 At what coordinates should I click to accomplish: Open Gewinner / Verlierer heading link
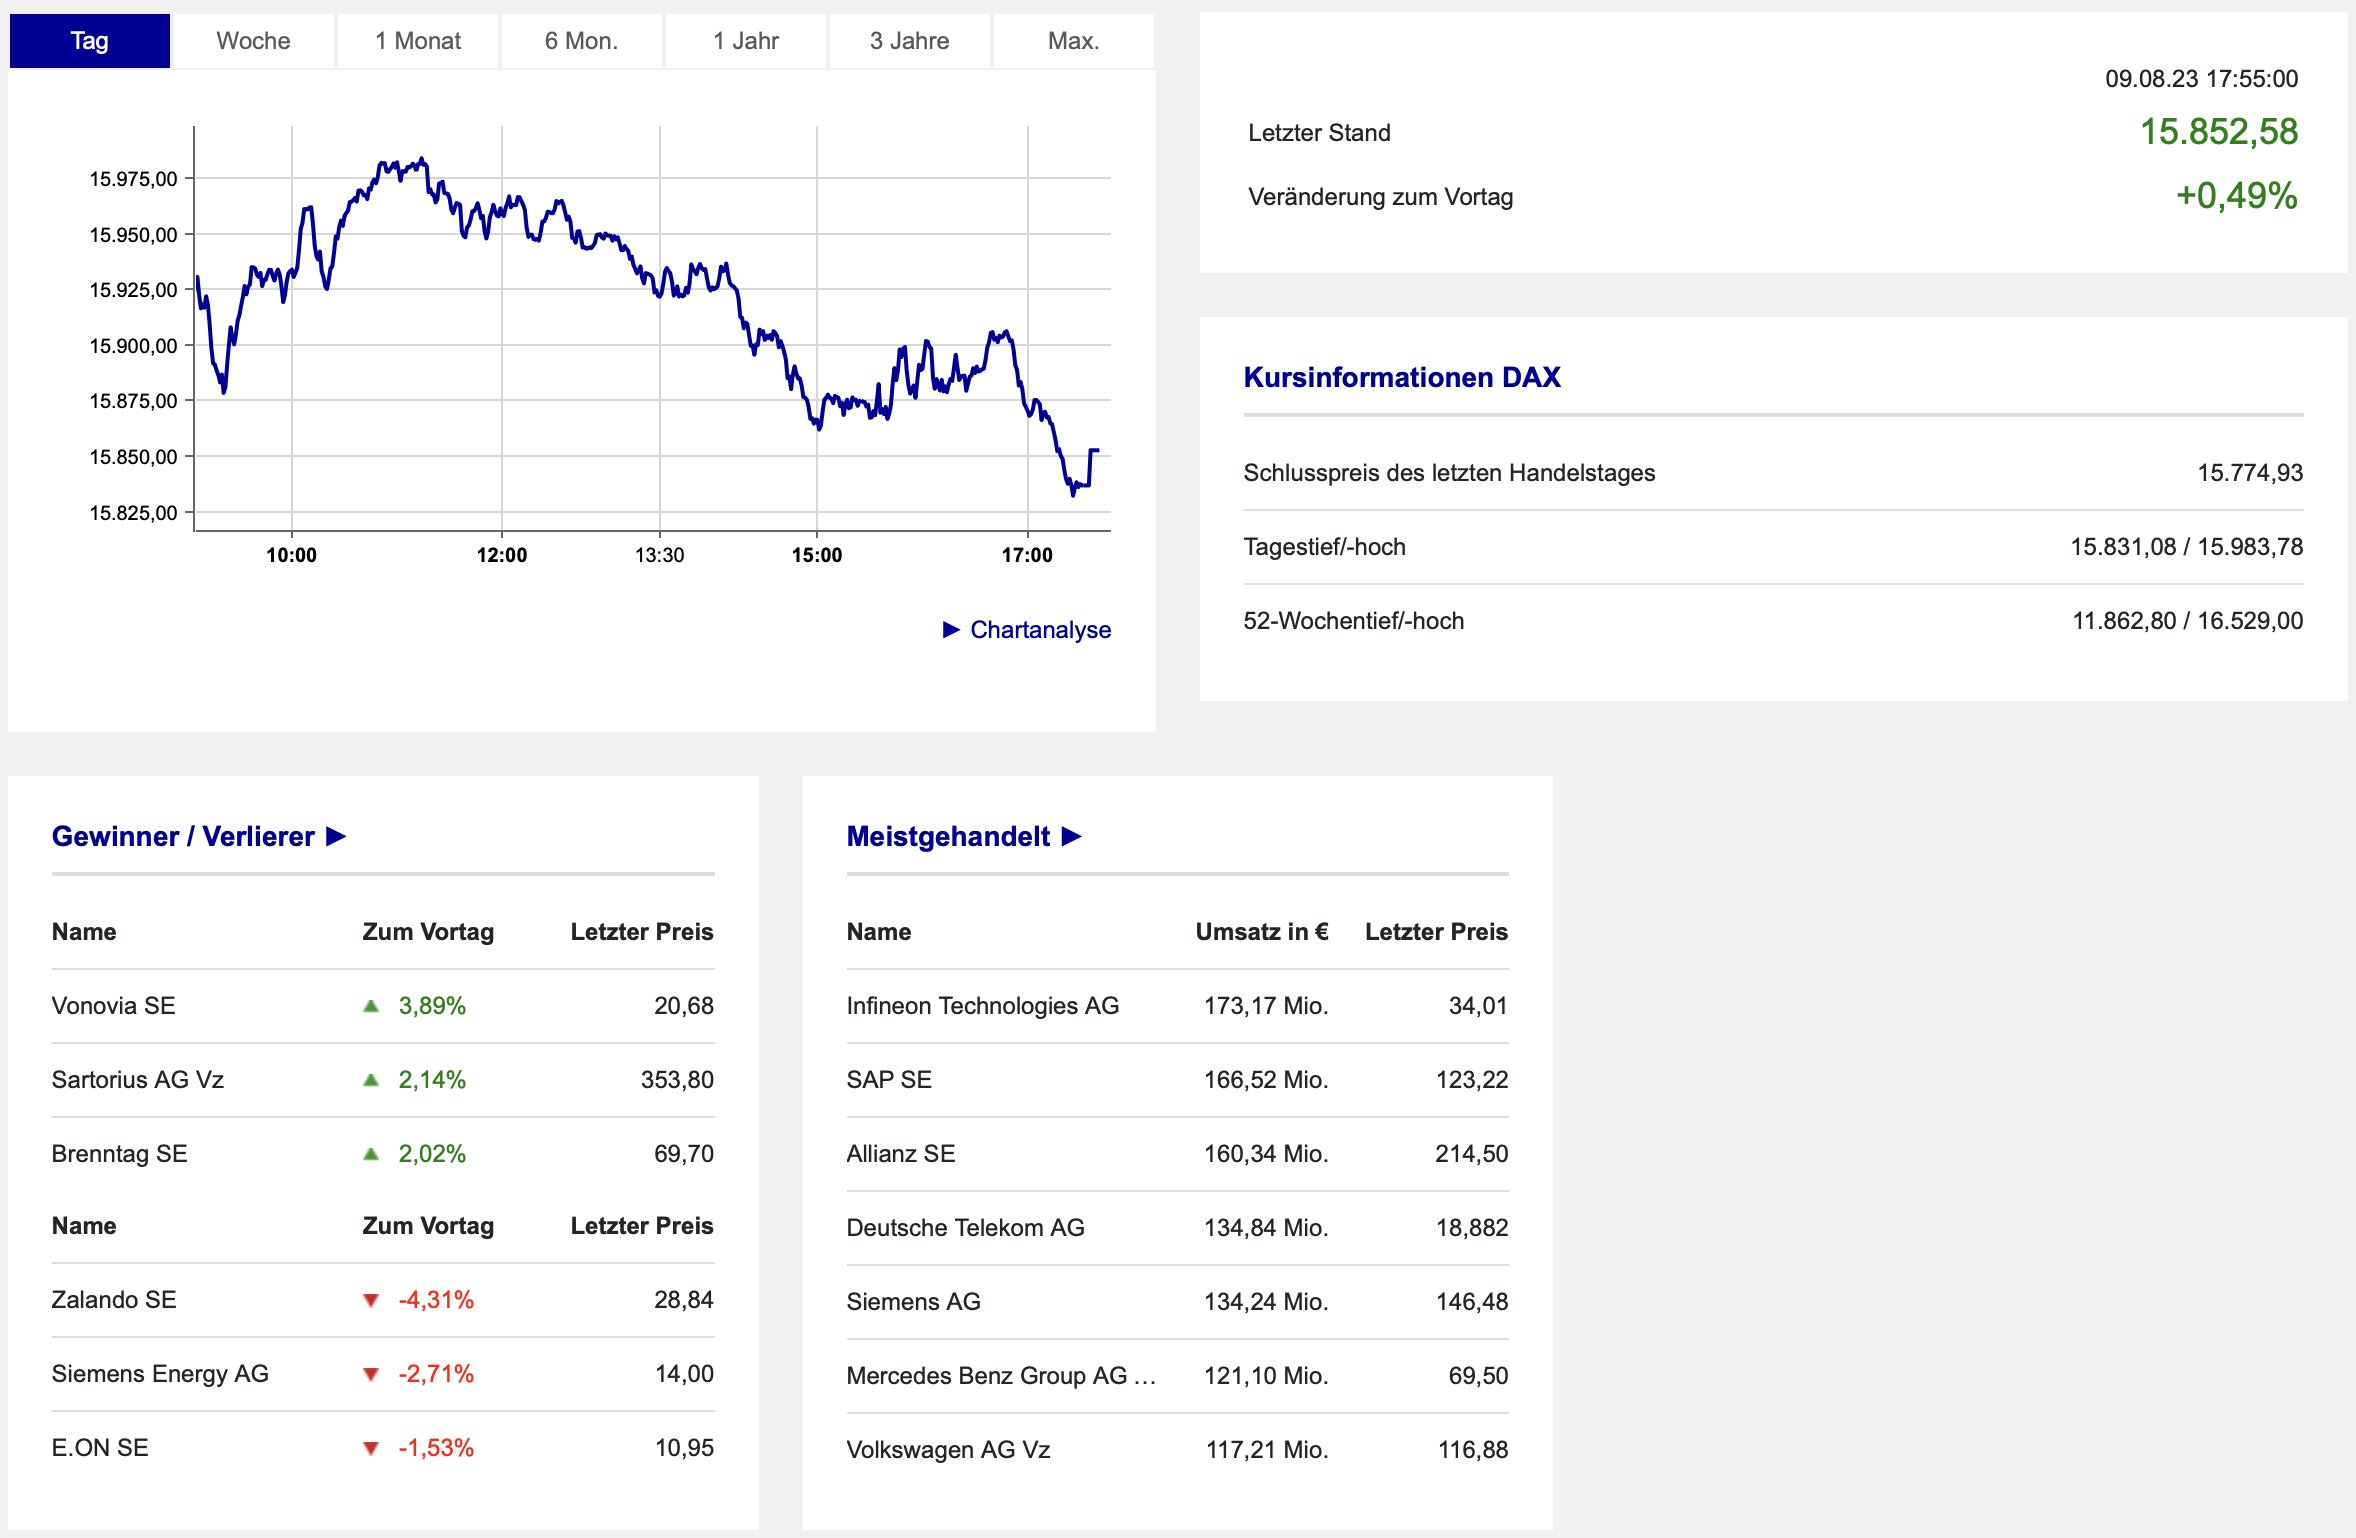coord(183,836)
